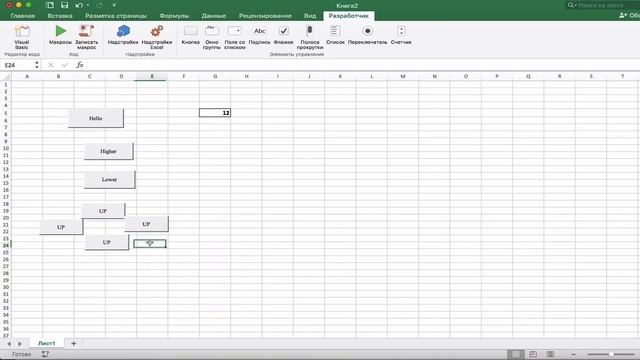Insert a Полоса прокрутки (Scroll Bar) control
The width and height of the screenshot is (640, 360).
310,37
